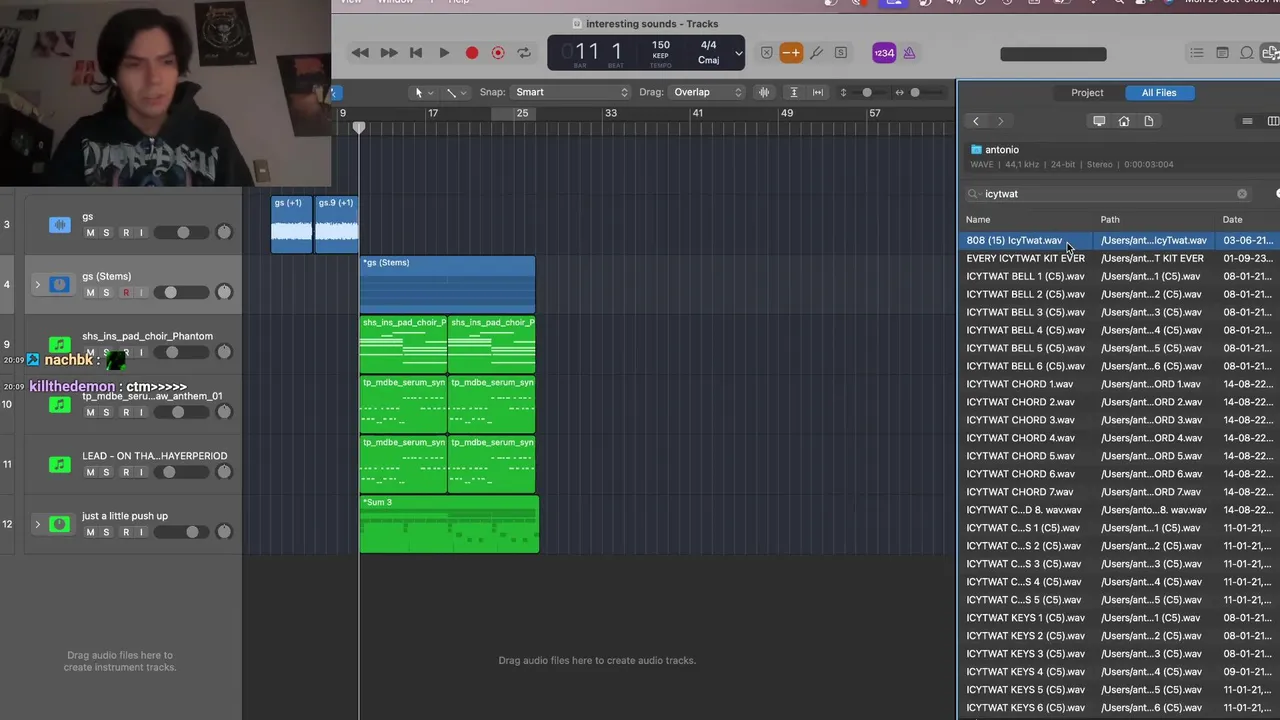Toggle the Browsers media icon

pos(1271,53)
